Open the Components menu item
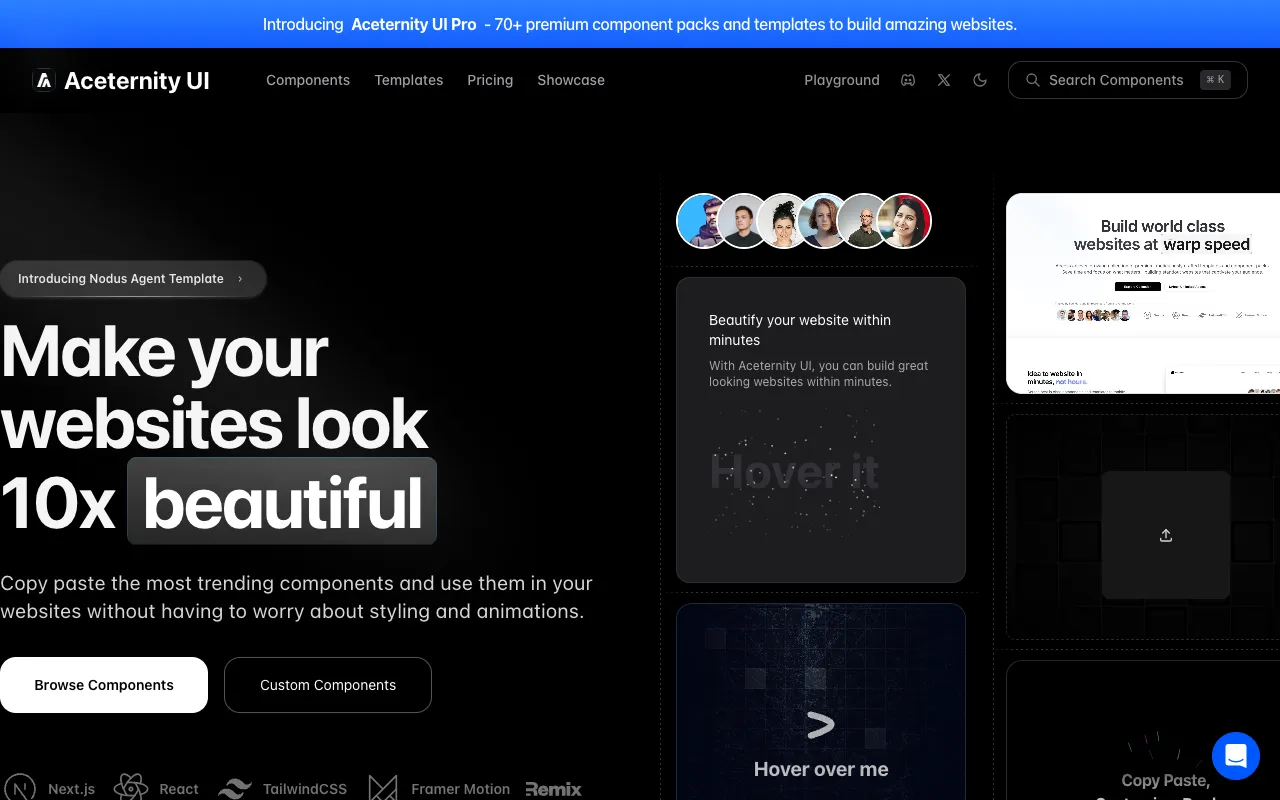The image size is (1280, 800). pyautogui.click(x=308, y=80)
